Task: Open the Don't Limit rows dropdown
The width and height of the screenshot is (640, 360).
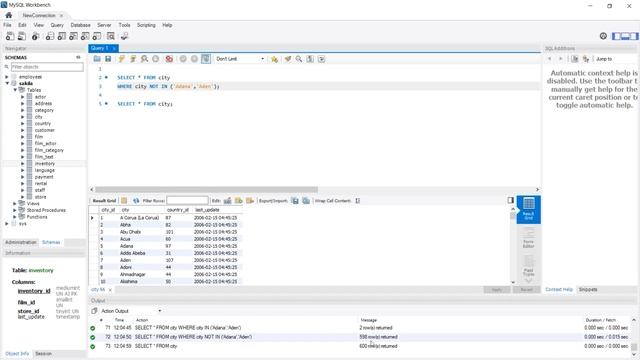Action: point(240,59)
